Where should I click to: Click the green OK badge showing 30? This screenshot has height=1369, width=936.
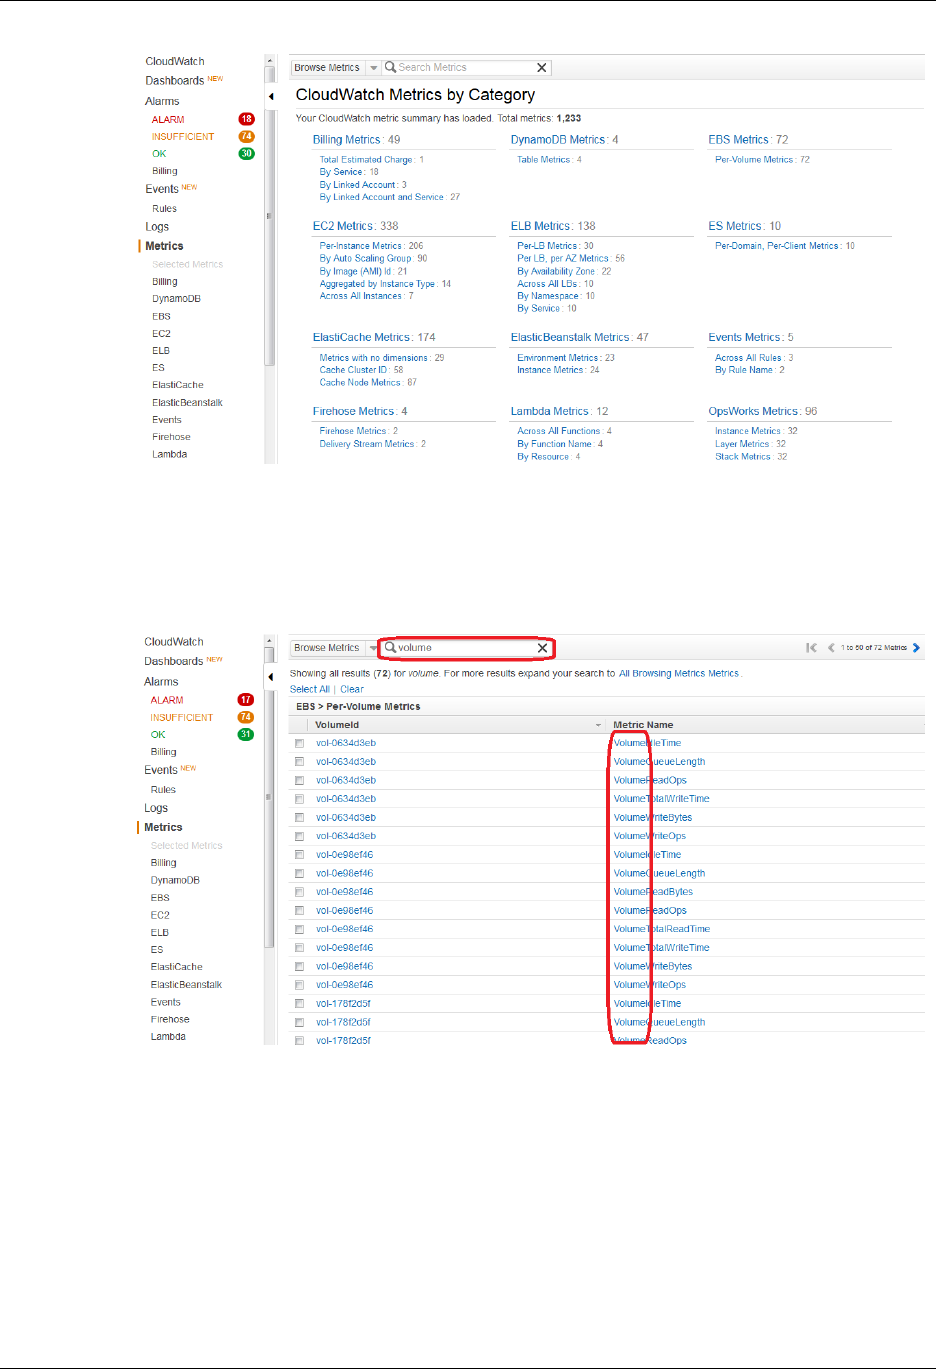[x=246, y=153]
